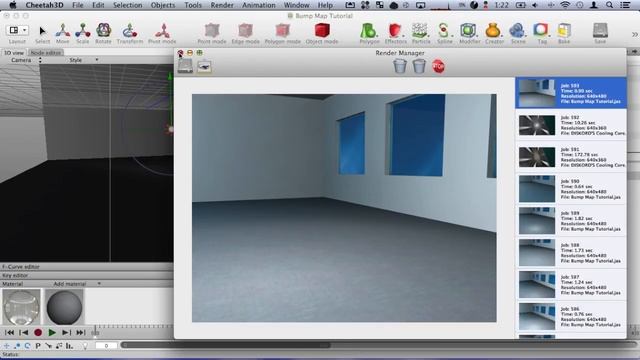The image size is (640, 360).
Task: Click the second save icon in Render Manager toolbar
Action: click(204, 66)
